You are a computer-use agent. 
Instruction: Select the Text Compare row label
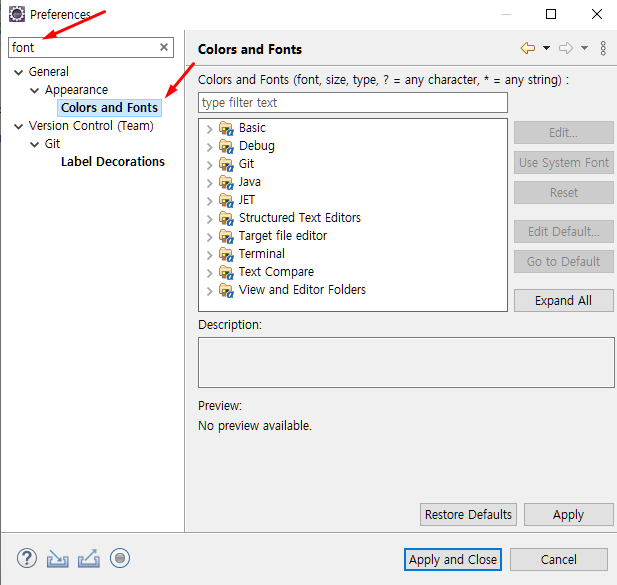click(276, 272)
